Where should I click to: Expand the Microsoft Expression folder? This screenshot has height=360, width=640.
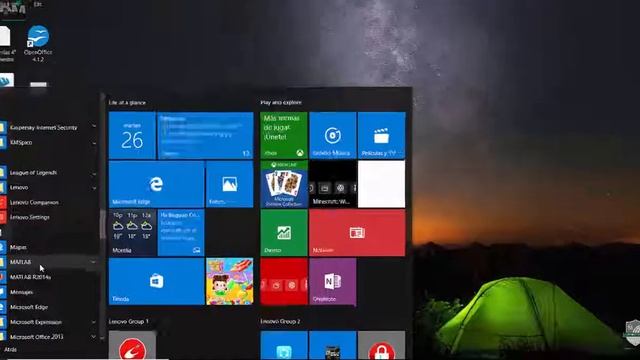click(49, 322)
